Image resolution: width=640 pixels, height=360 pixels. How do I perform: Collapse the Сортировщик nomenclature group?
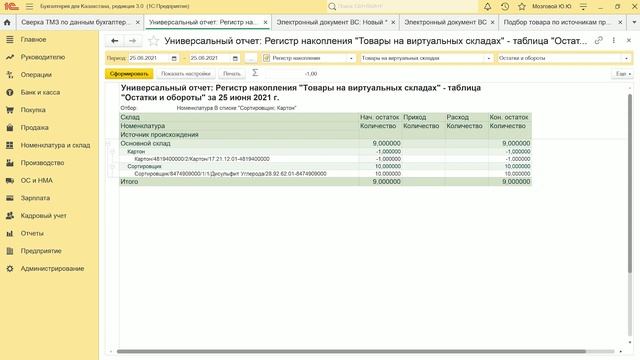click(x=113, y=167)
